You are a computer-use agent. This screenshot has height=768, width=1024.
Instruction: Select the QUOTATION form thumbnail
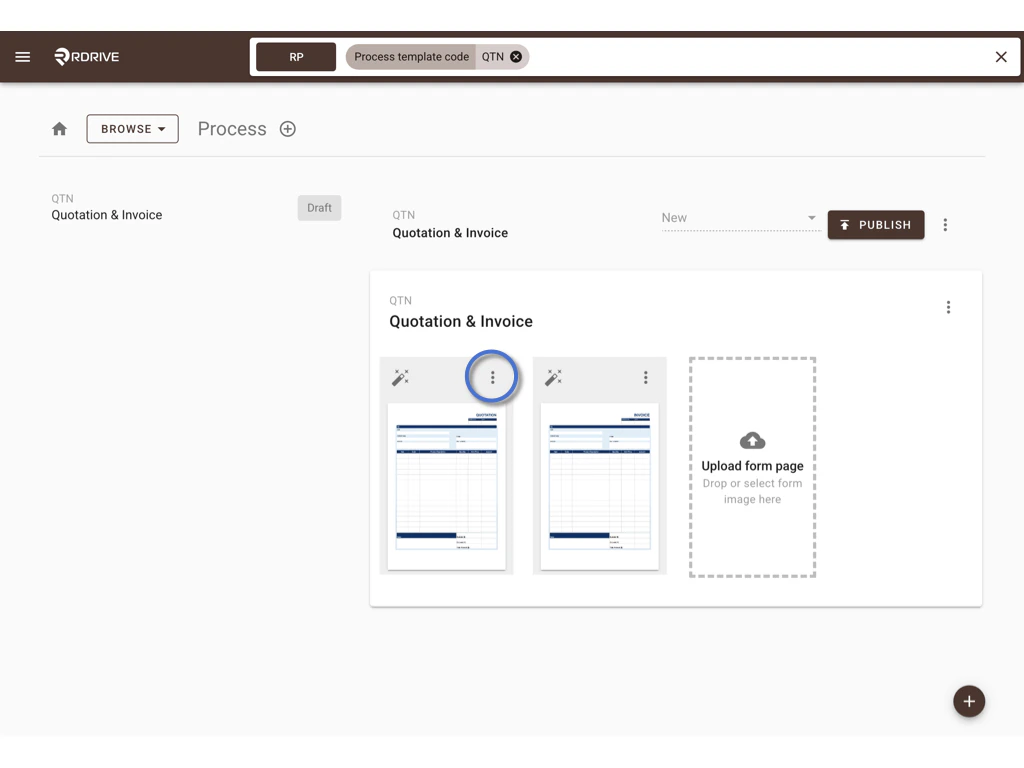pyautogui.click(x=446, y=485)
